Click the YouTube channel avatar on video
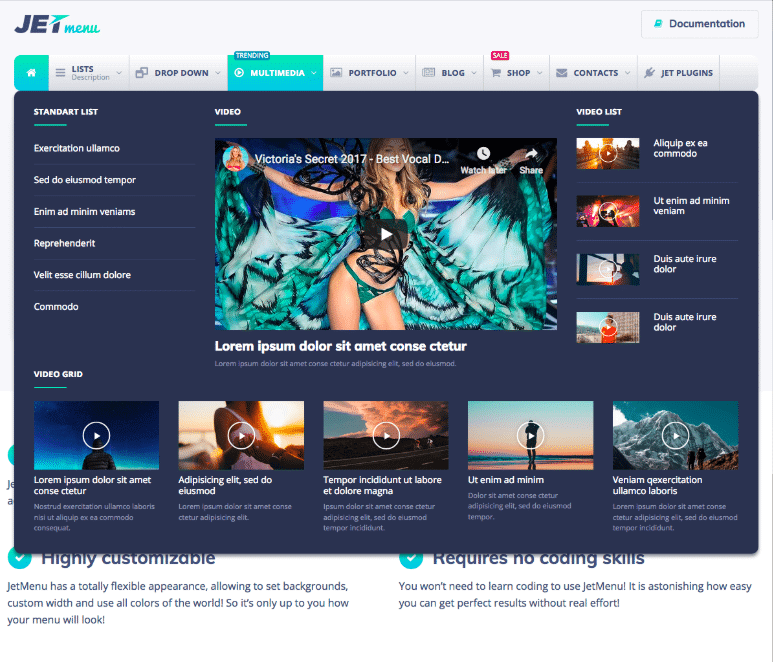The image size is (773, 662). (x=235, y=158)
